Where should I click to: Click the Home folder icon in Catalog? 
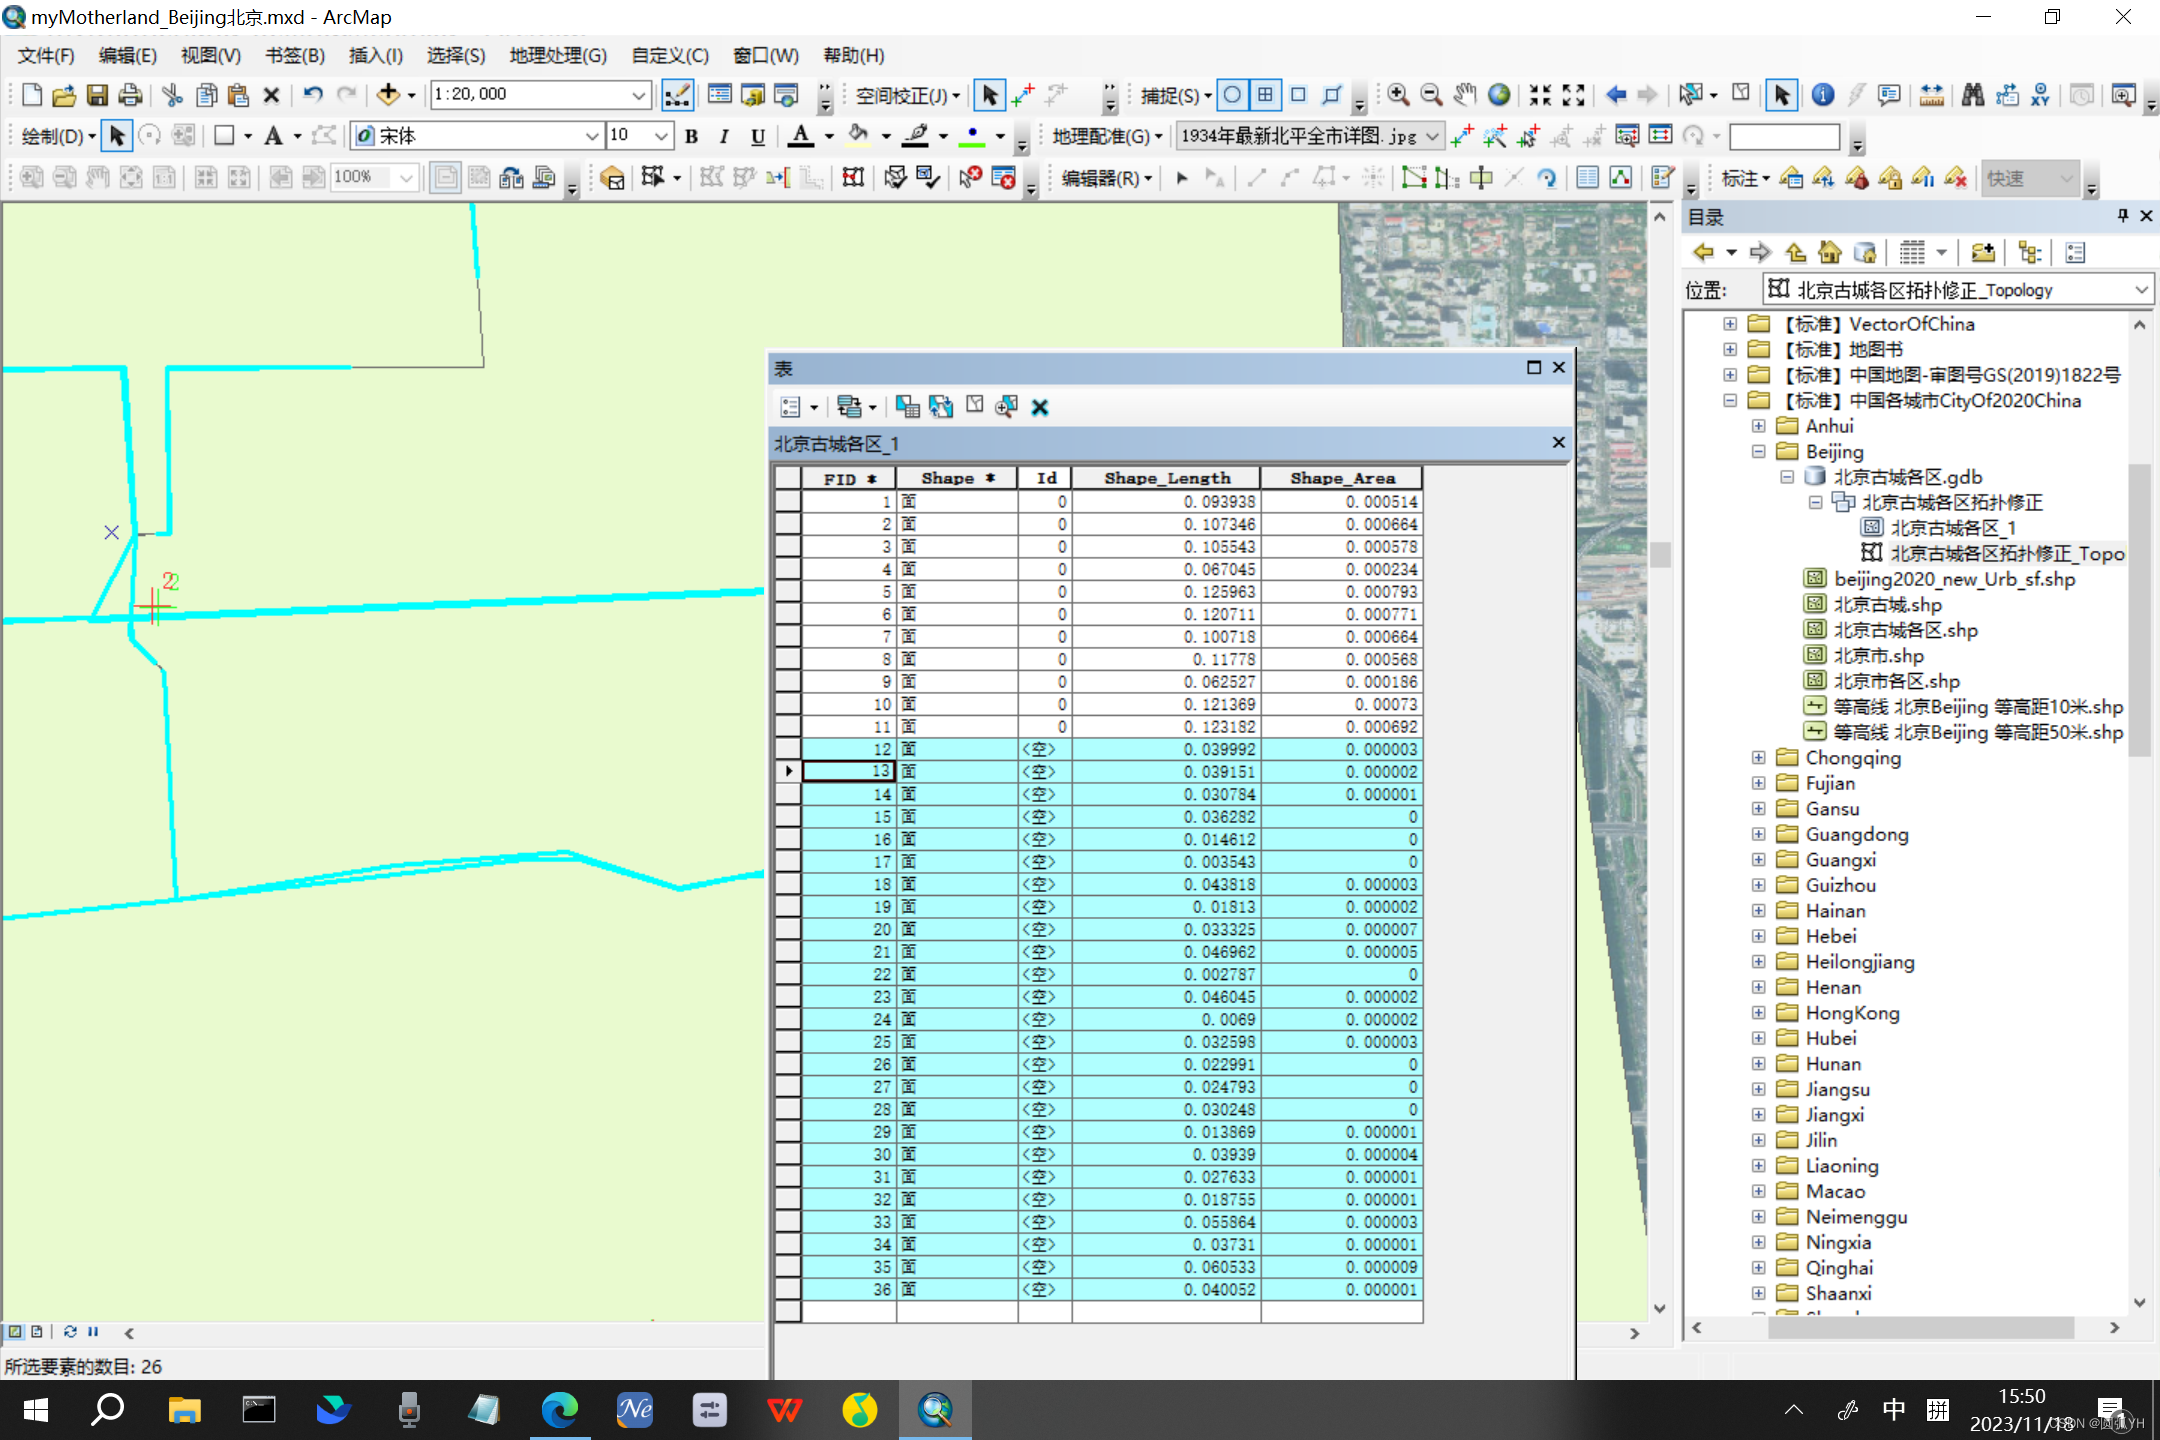(x=1829, y=252)
